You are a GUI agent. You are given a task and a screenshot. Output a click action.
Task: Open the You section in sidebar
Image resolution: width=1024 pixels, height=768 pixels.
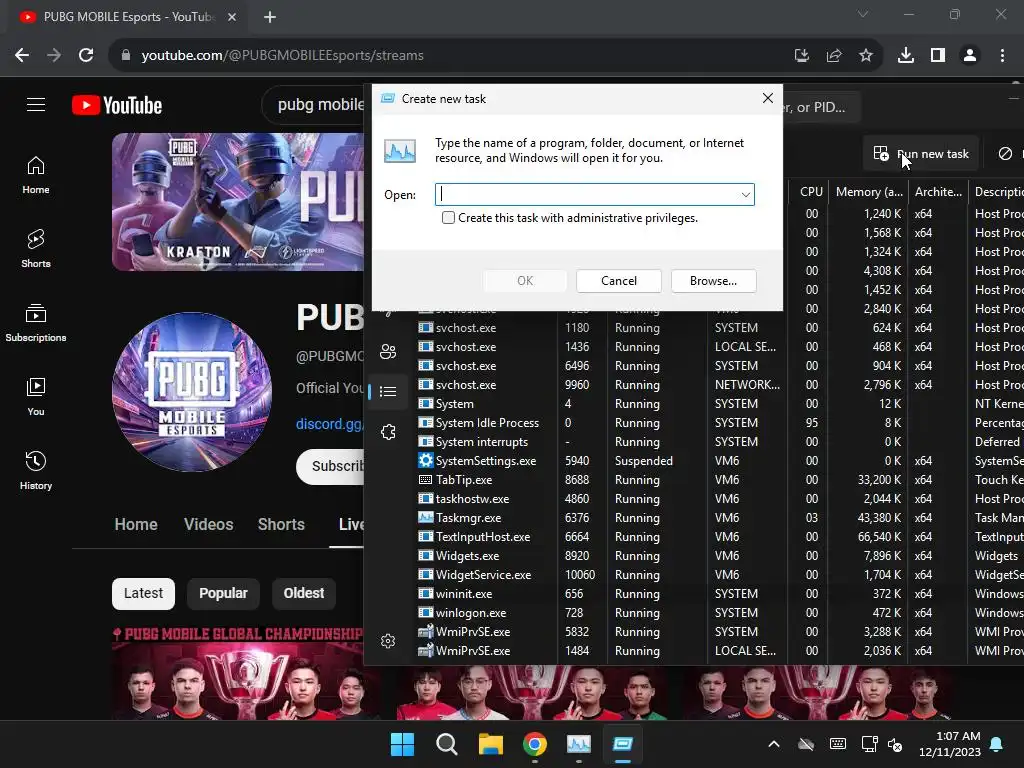click(x=36, y=396)
